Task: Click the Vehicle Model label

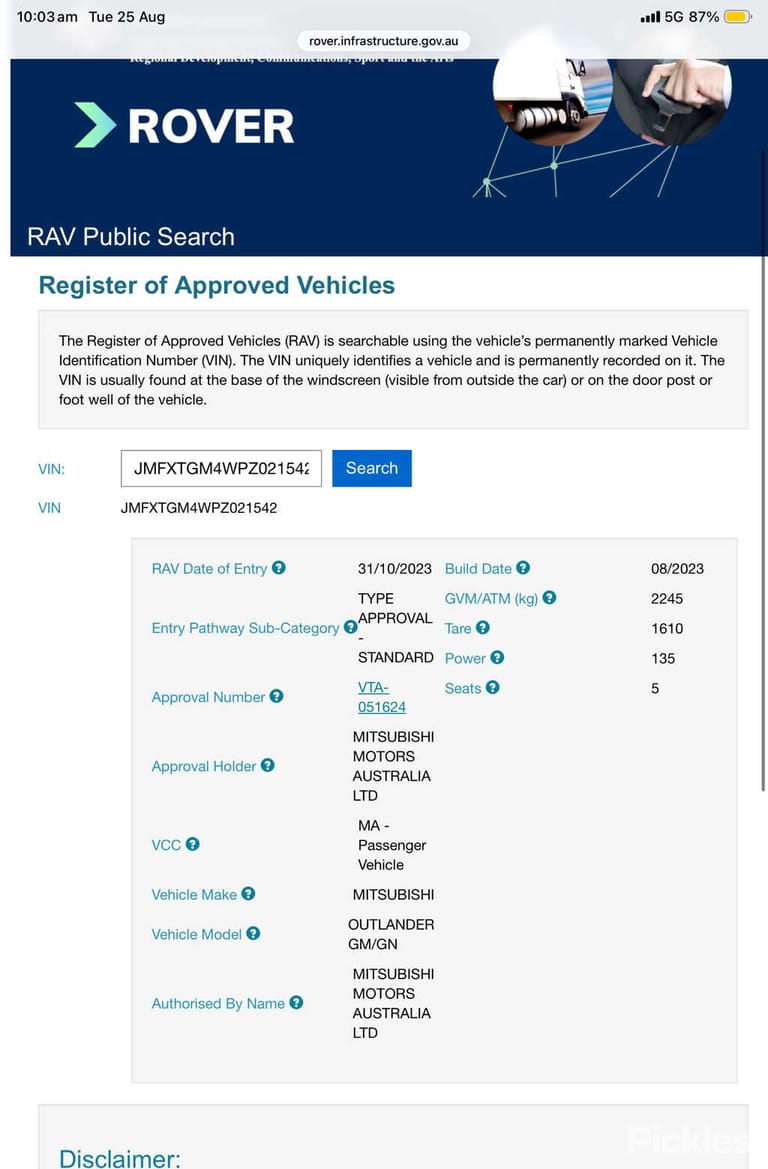Action: click(196, 934)
